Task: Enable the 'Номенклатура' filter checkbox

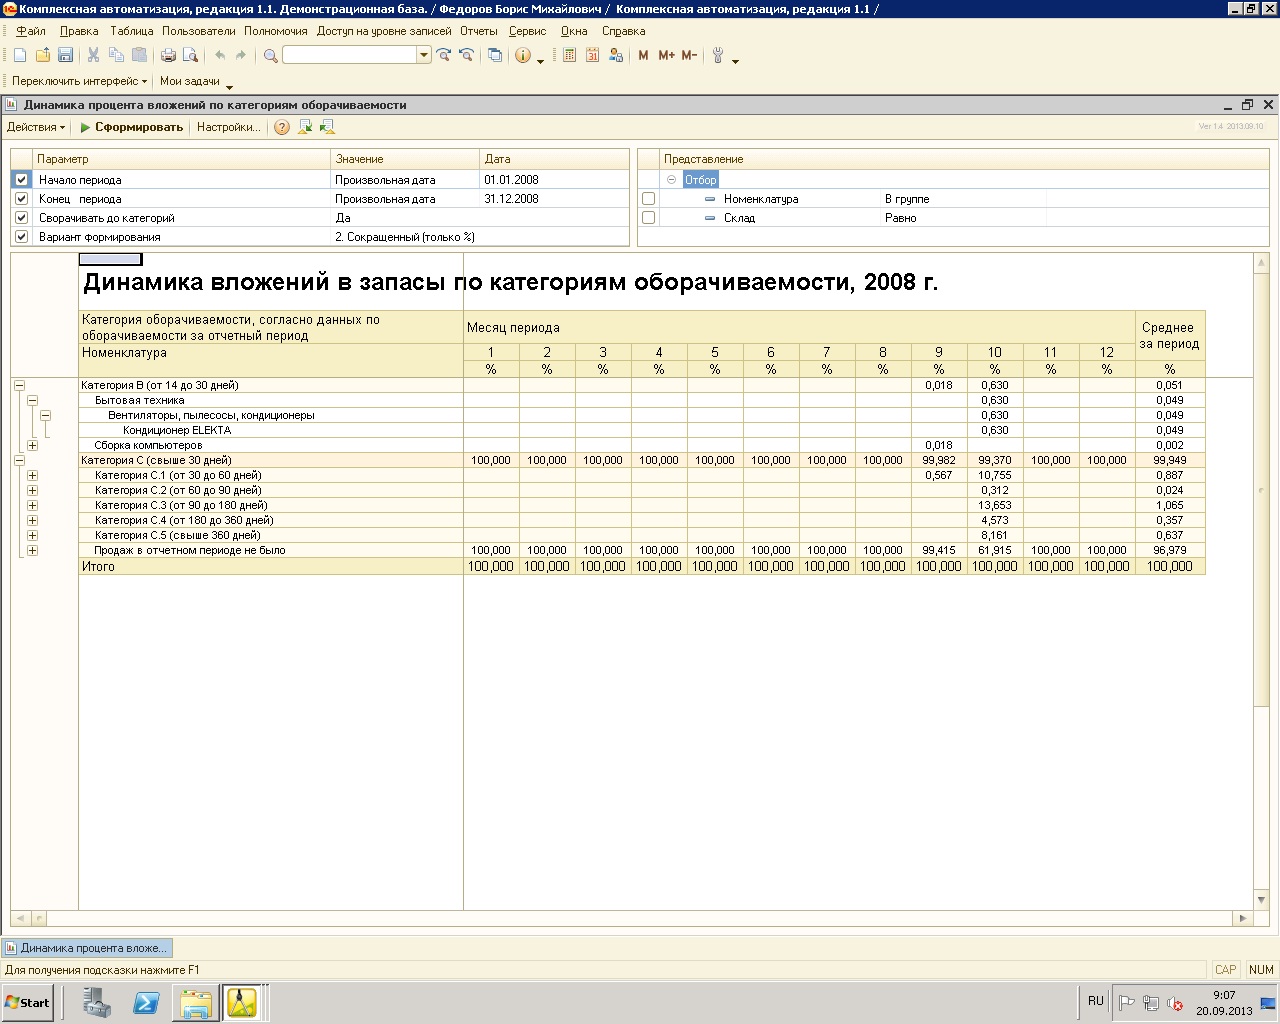Action: pyautogui.click(x=648, y=199)
